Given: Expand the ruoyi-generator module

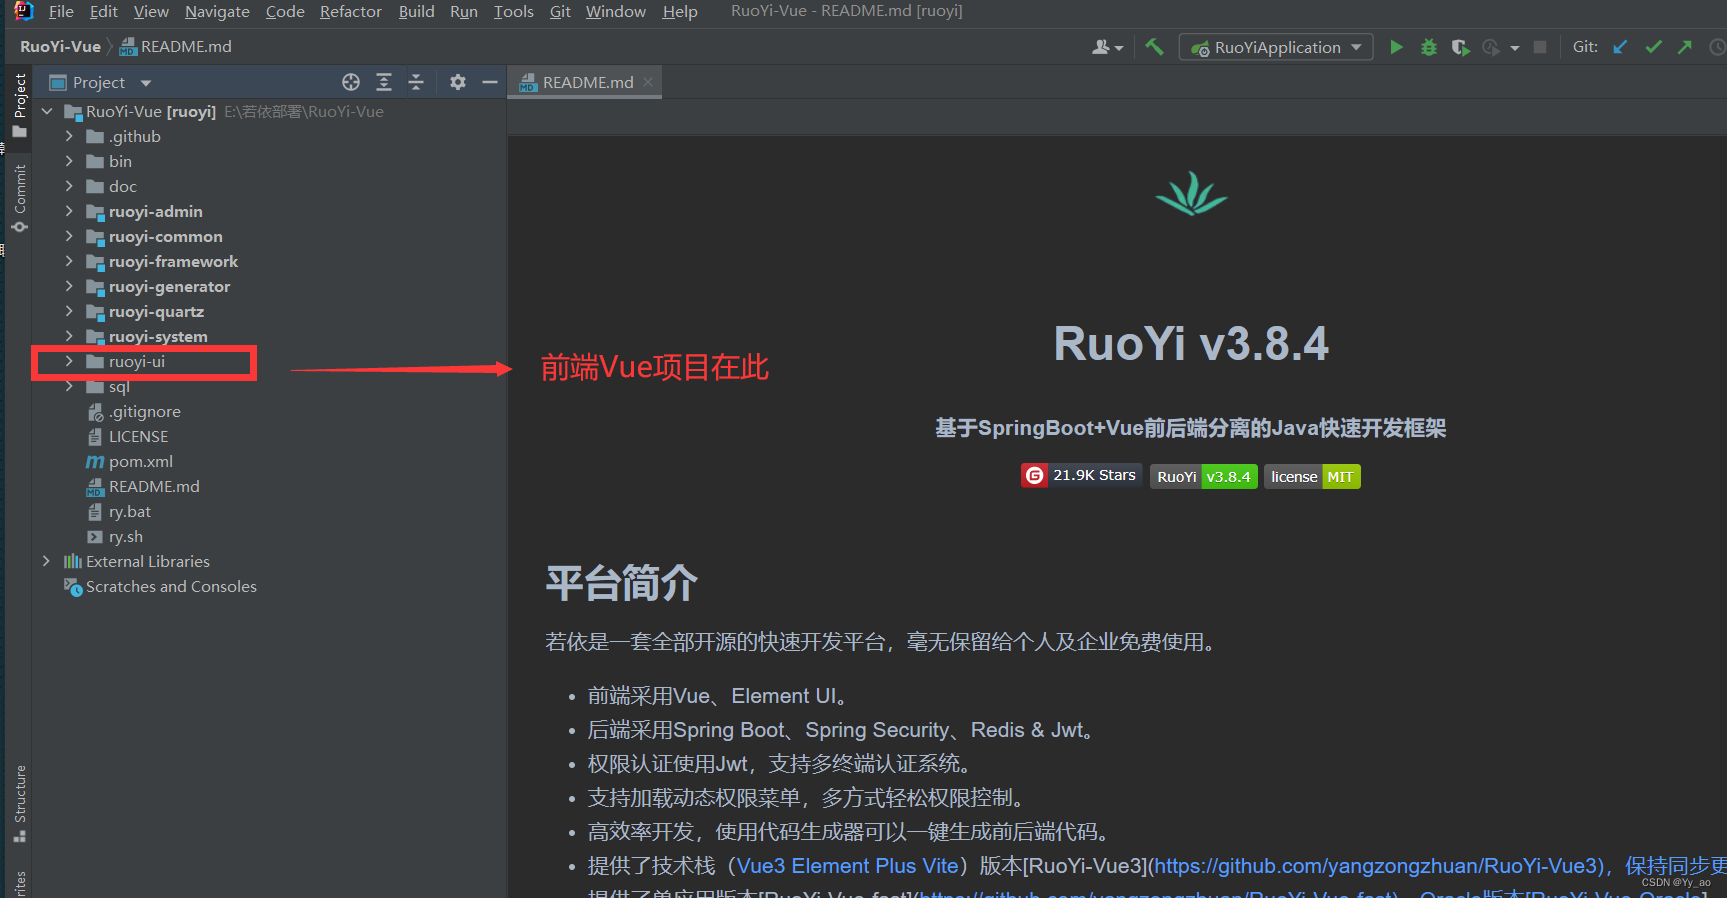Looking at the screenshot, I should 69,286.
